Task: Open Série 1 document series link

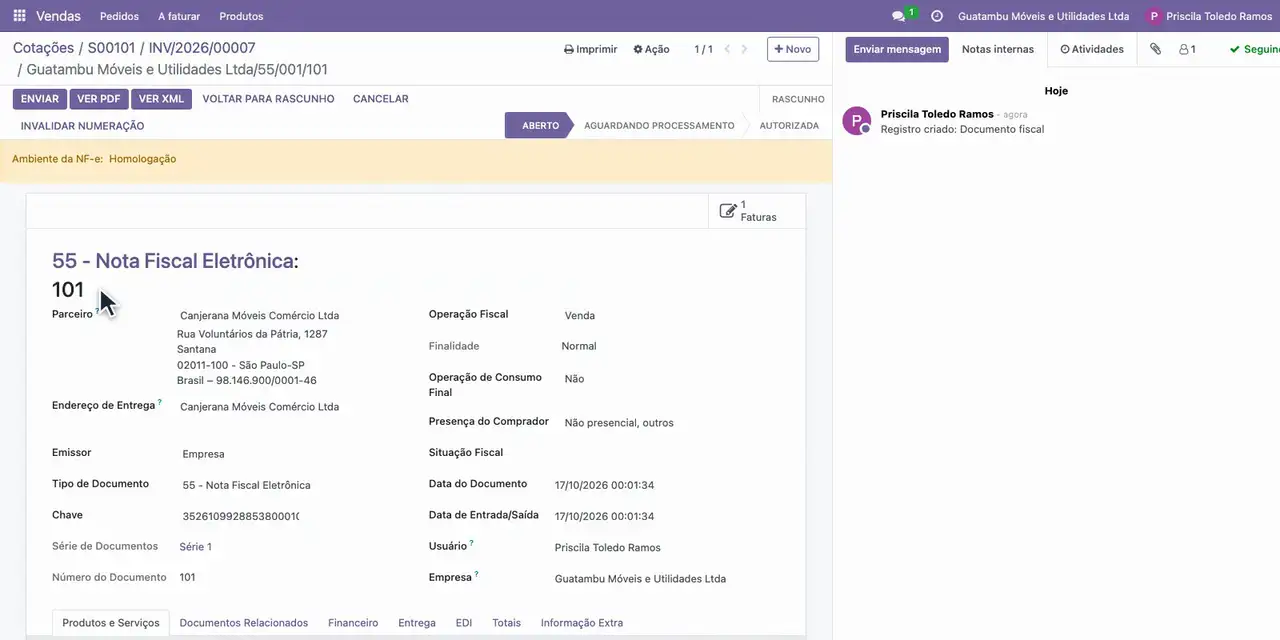Action: click(195, 547)
